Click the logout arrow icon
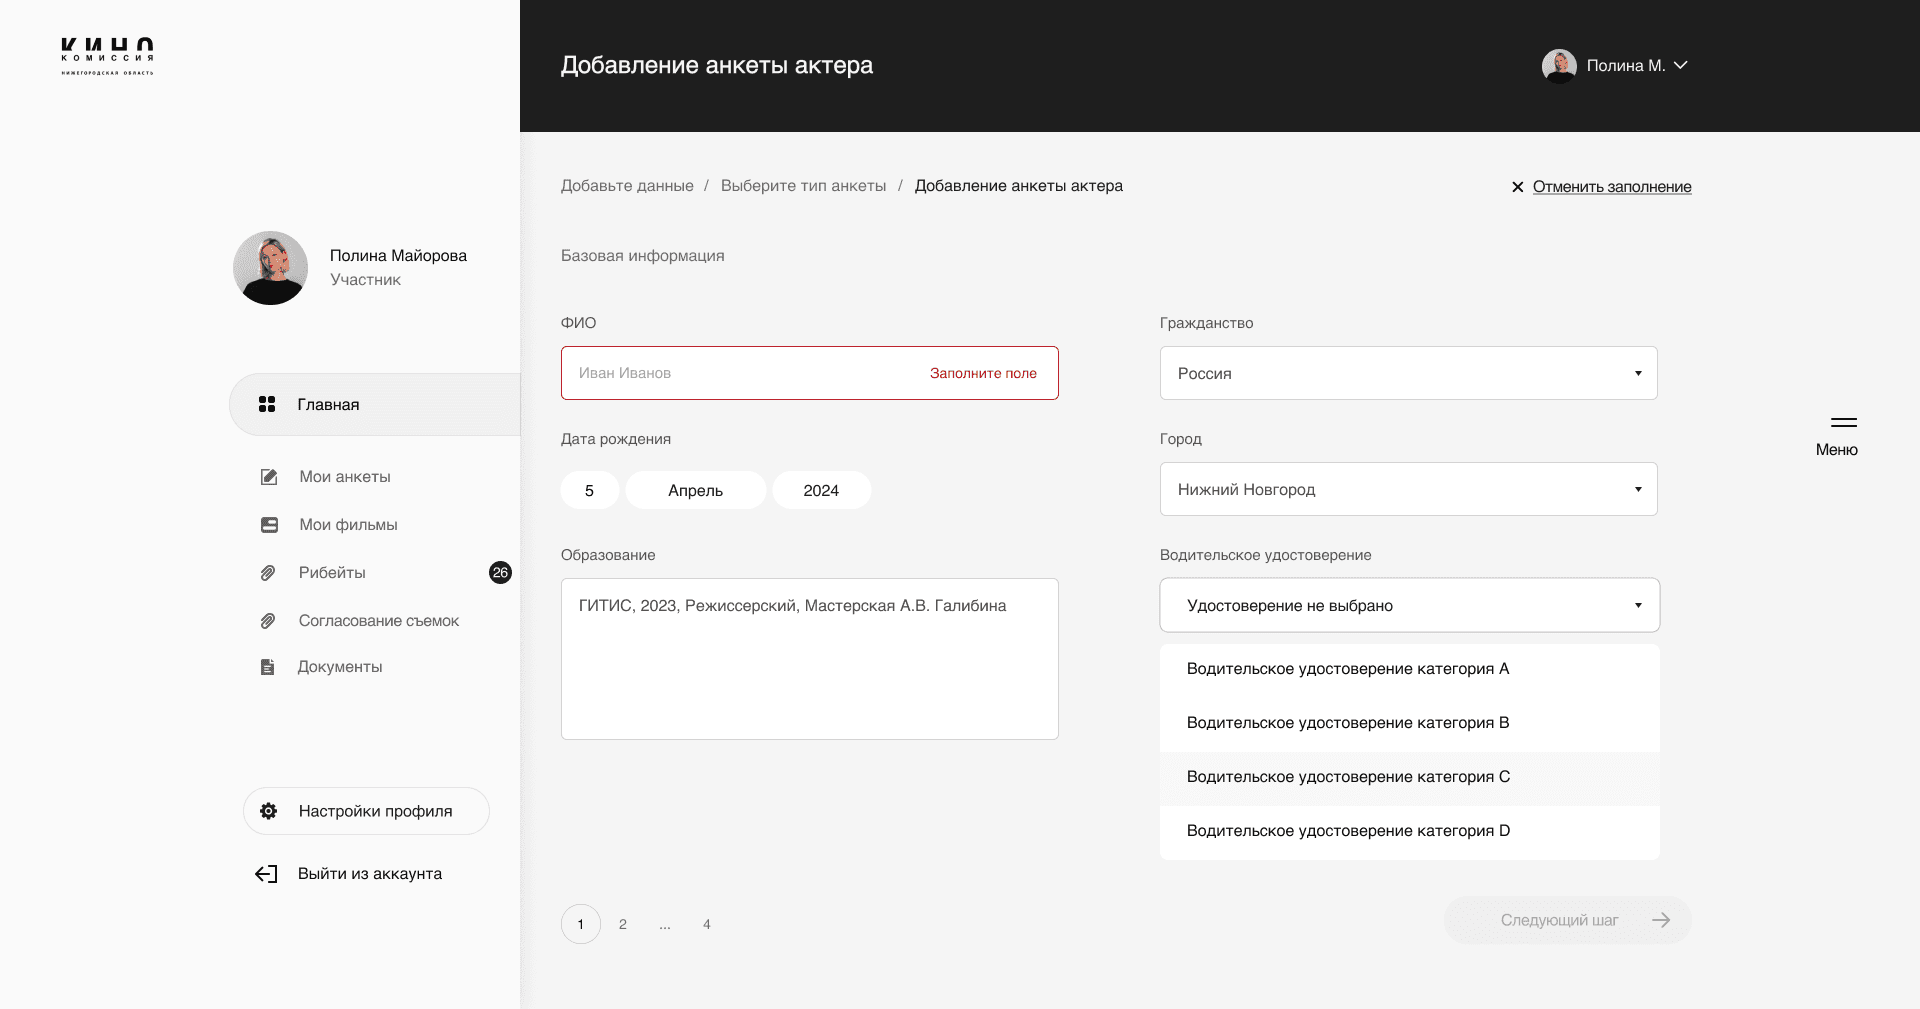This screenshot has height=1009, width=1920. click(266, 874)
